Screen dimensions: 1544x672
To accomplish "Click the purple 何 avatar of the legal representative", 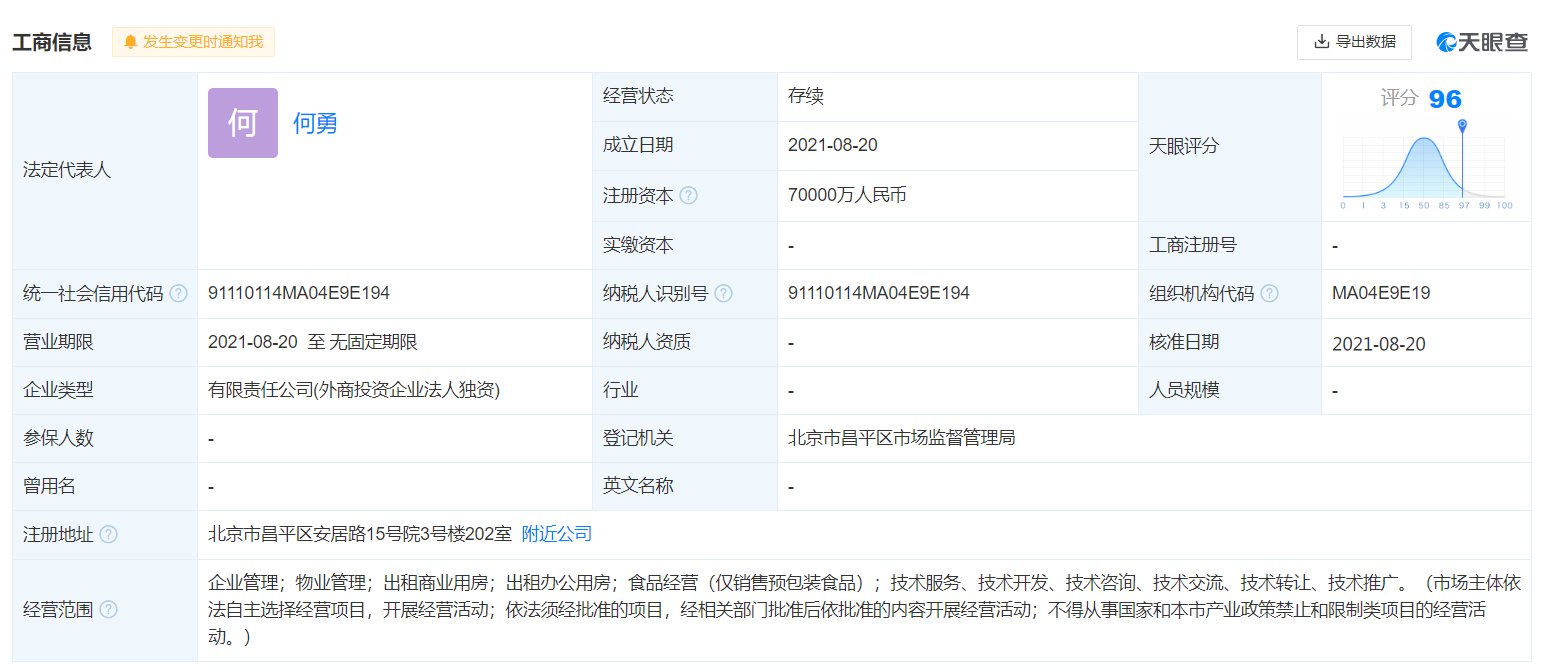I will [x=242, y=122].
